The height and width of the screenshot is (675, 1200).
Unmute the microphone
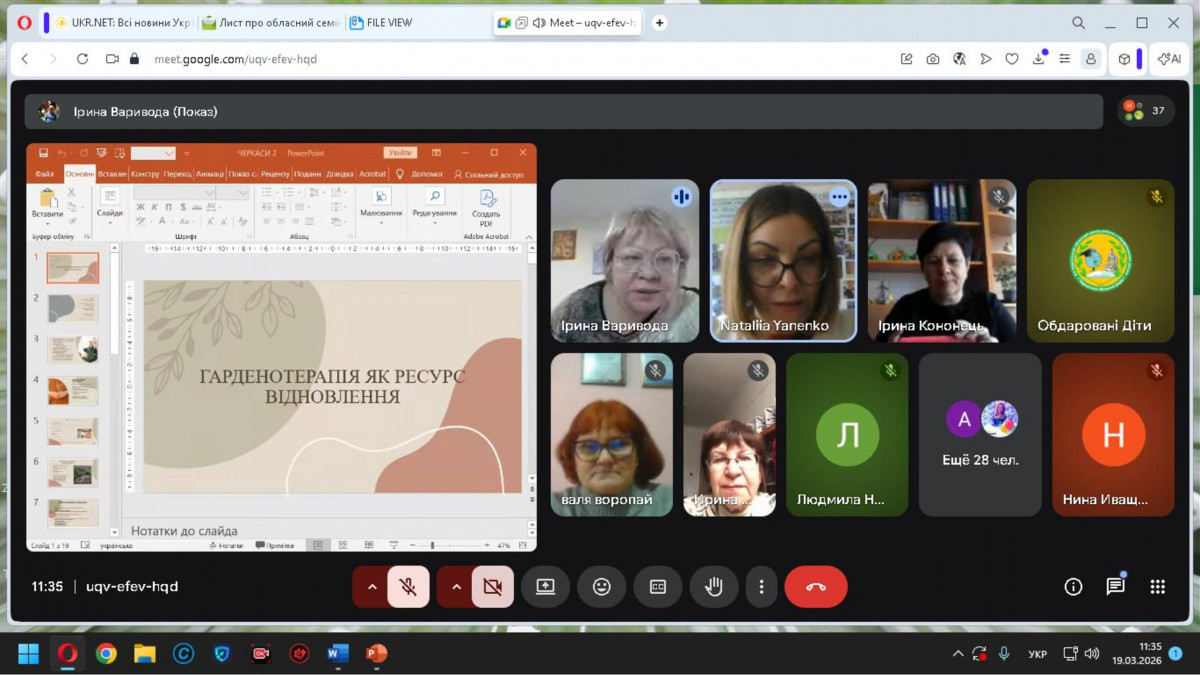[x=408, y=587]
